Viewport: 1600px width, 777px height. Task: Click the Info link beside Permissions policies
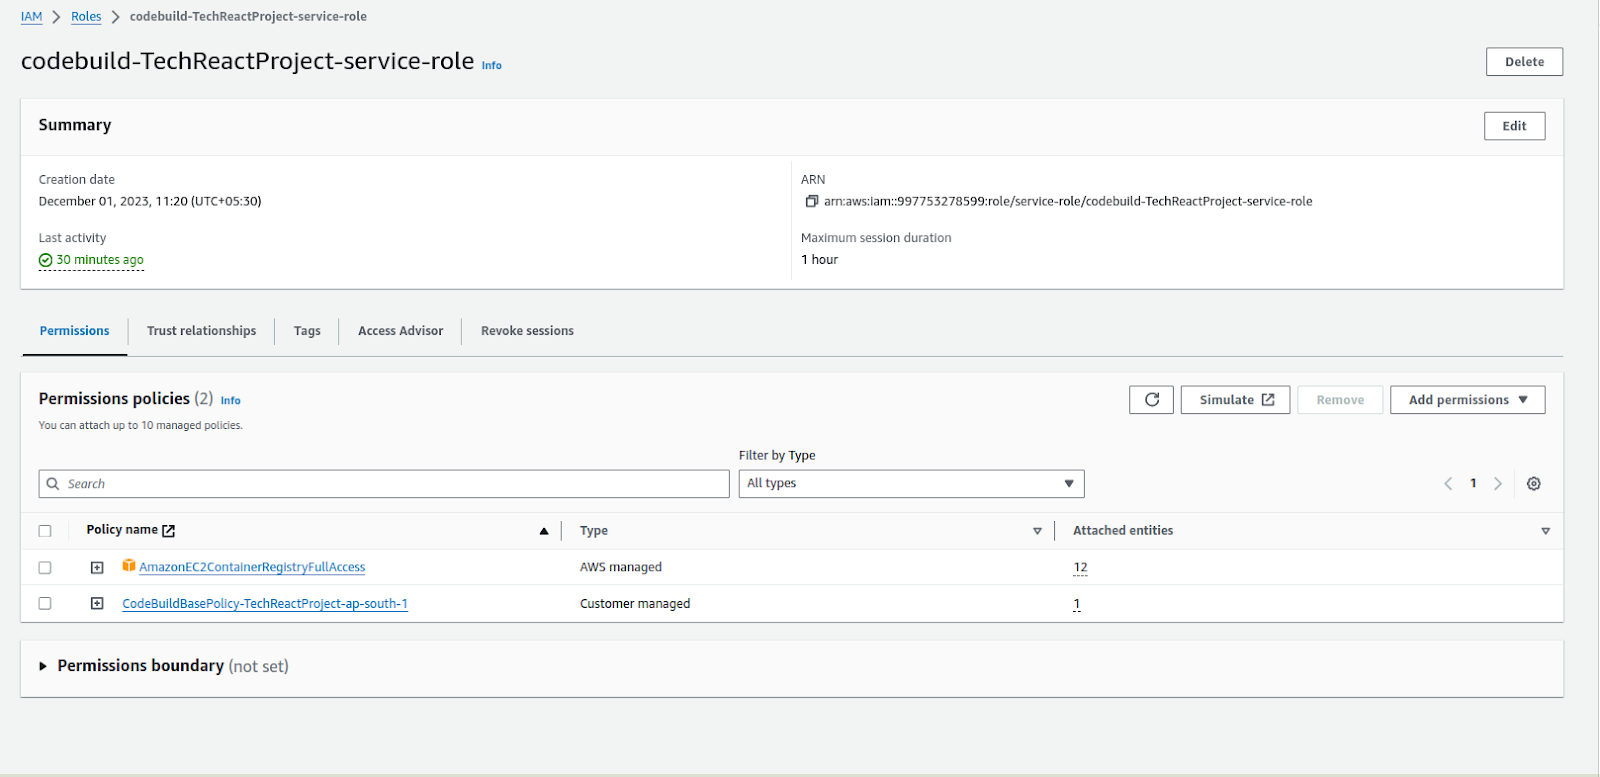[231, 400]
